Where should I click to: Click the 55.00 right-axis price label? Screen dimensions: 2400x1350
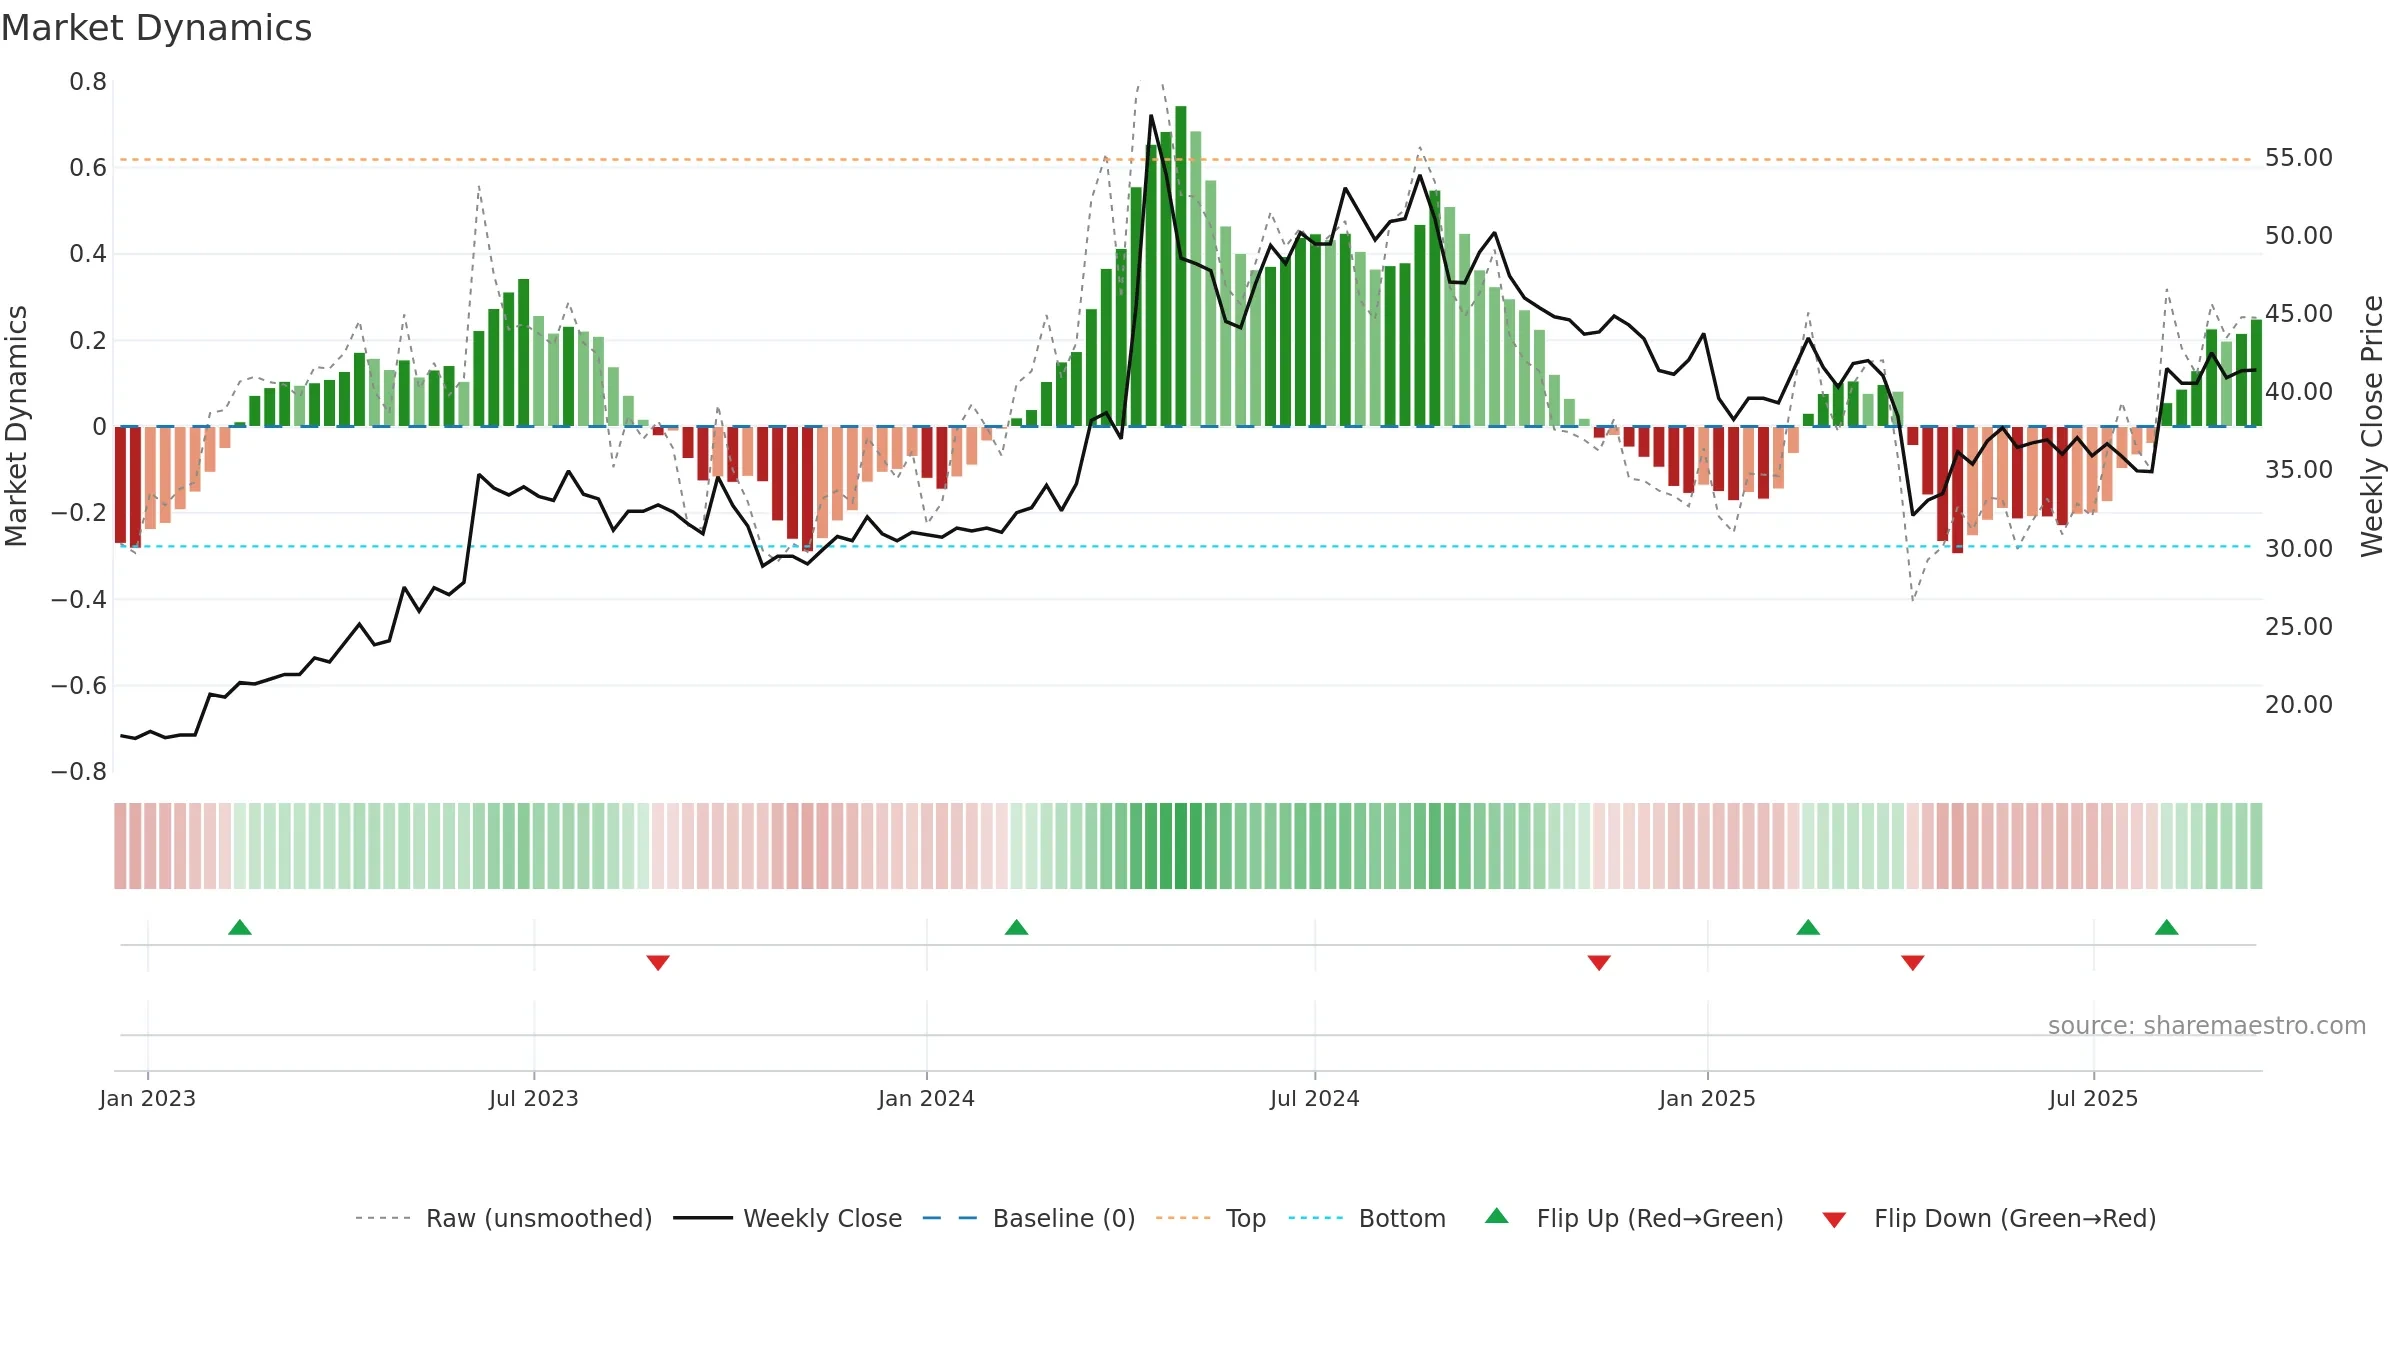[x=2299, y=158]
